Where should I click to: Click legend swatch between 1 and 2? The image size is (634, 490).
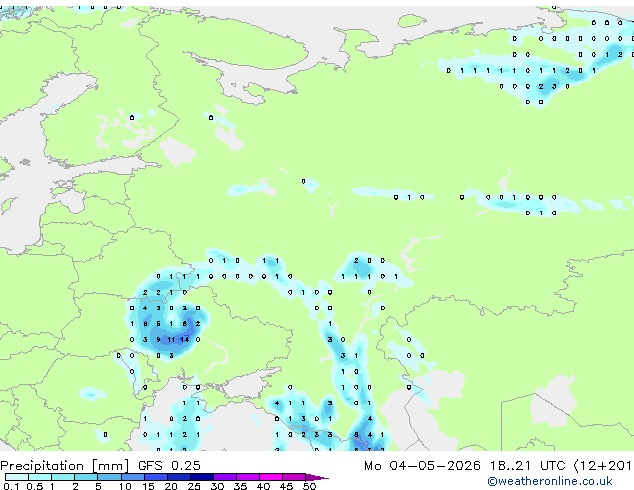tap(63, 477)
